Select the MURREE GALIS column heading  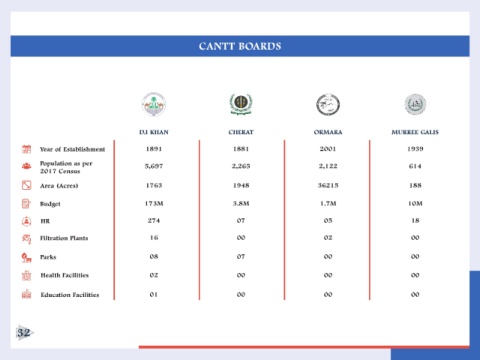[415, 132]
